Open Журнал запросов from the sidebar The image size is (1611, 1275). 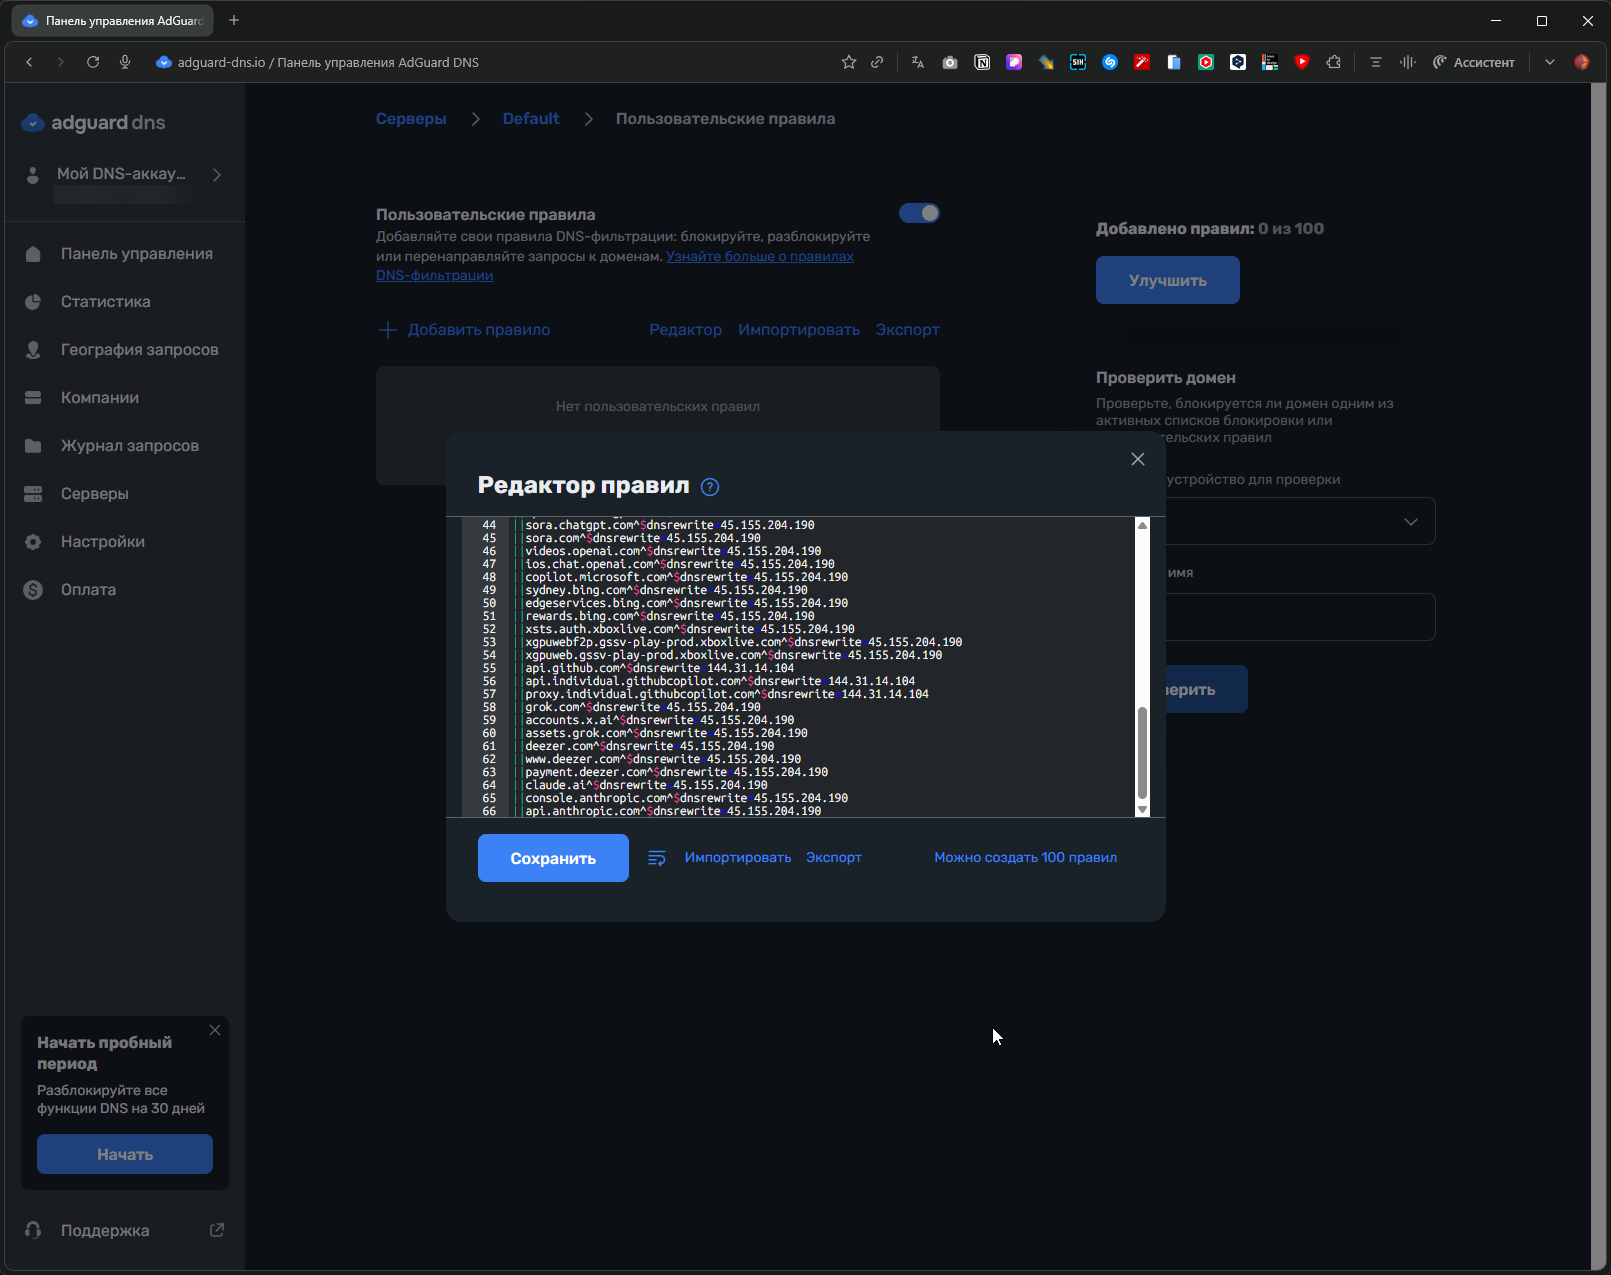click(x=129, y=446)
